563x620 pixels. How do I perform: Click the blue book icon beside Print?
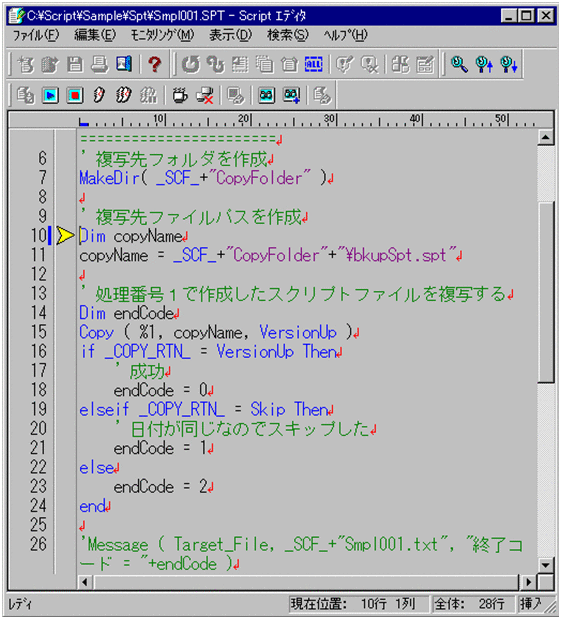[124, 64]
